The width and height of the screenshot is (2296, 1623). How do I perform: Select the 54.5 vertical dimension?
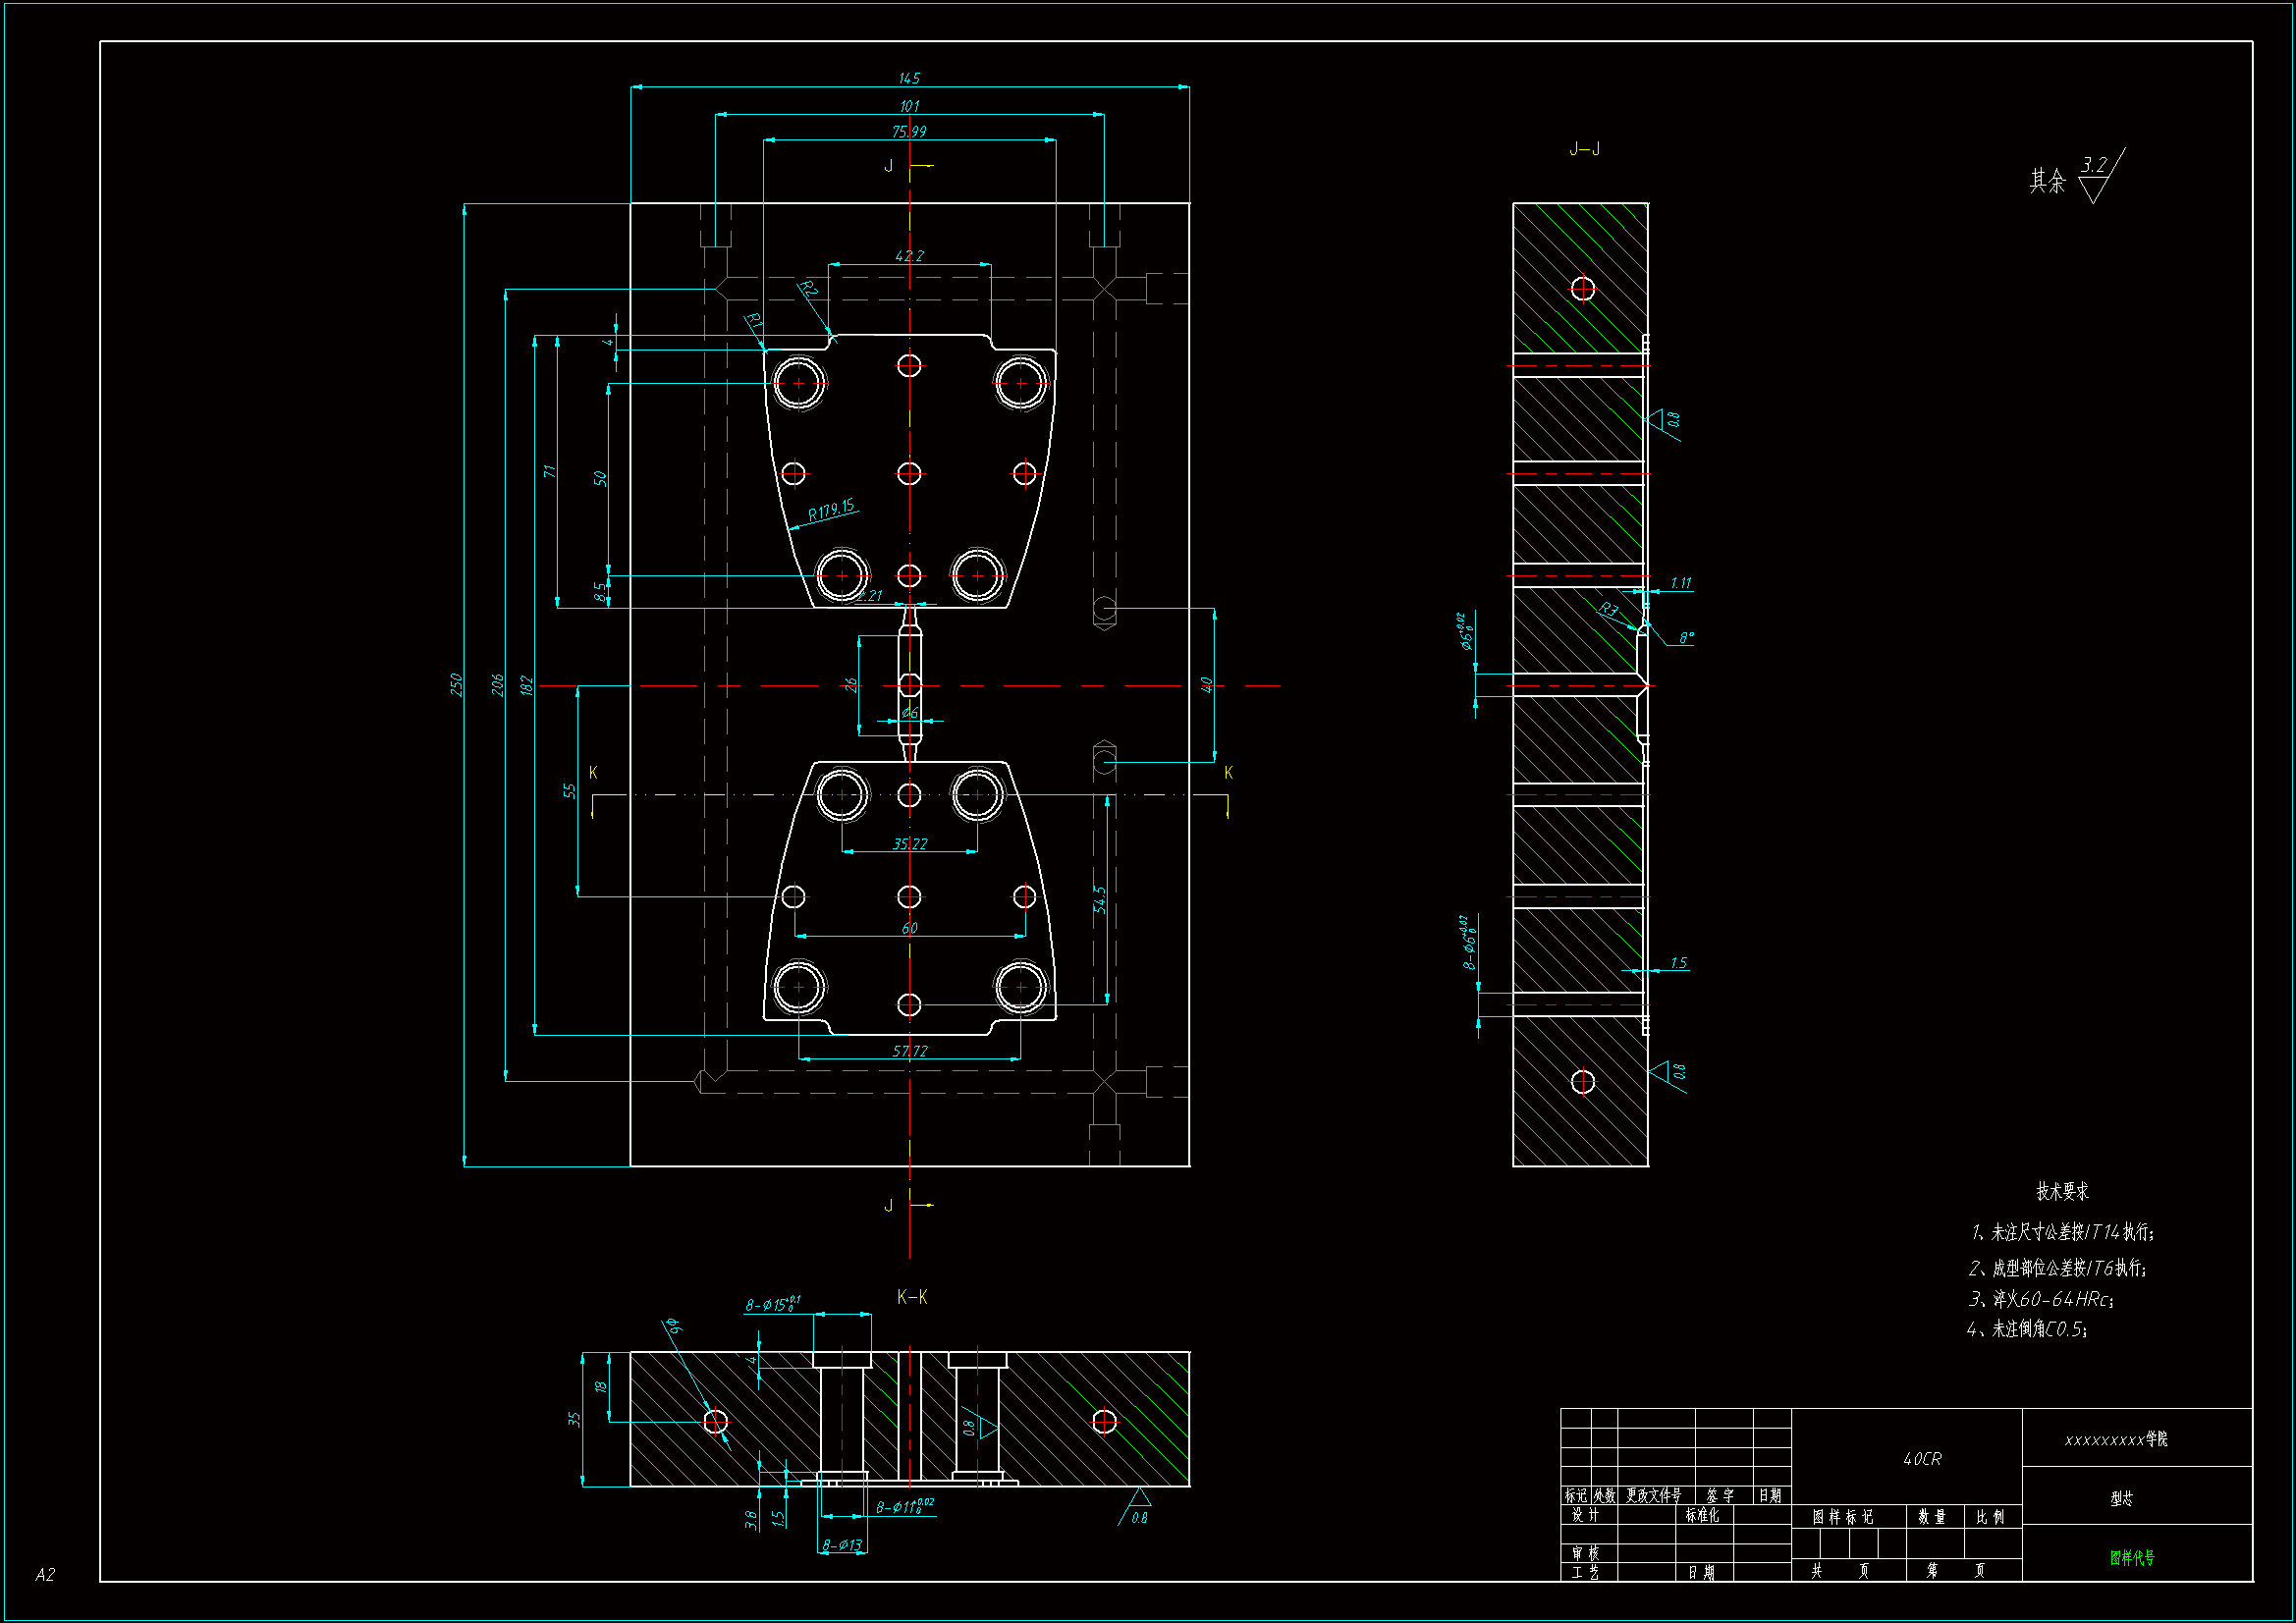[x=1099, y=899]
